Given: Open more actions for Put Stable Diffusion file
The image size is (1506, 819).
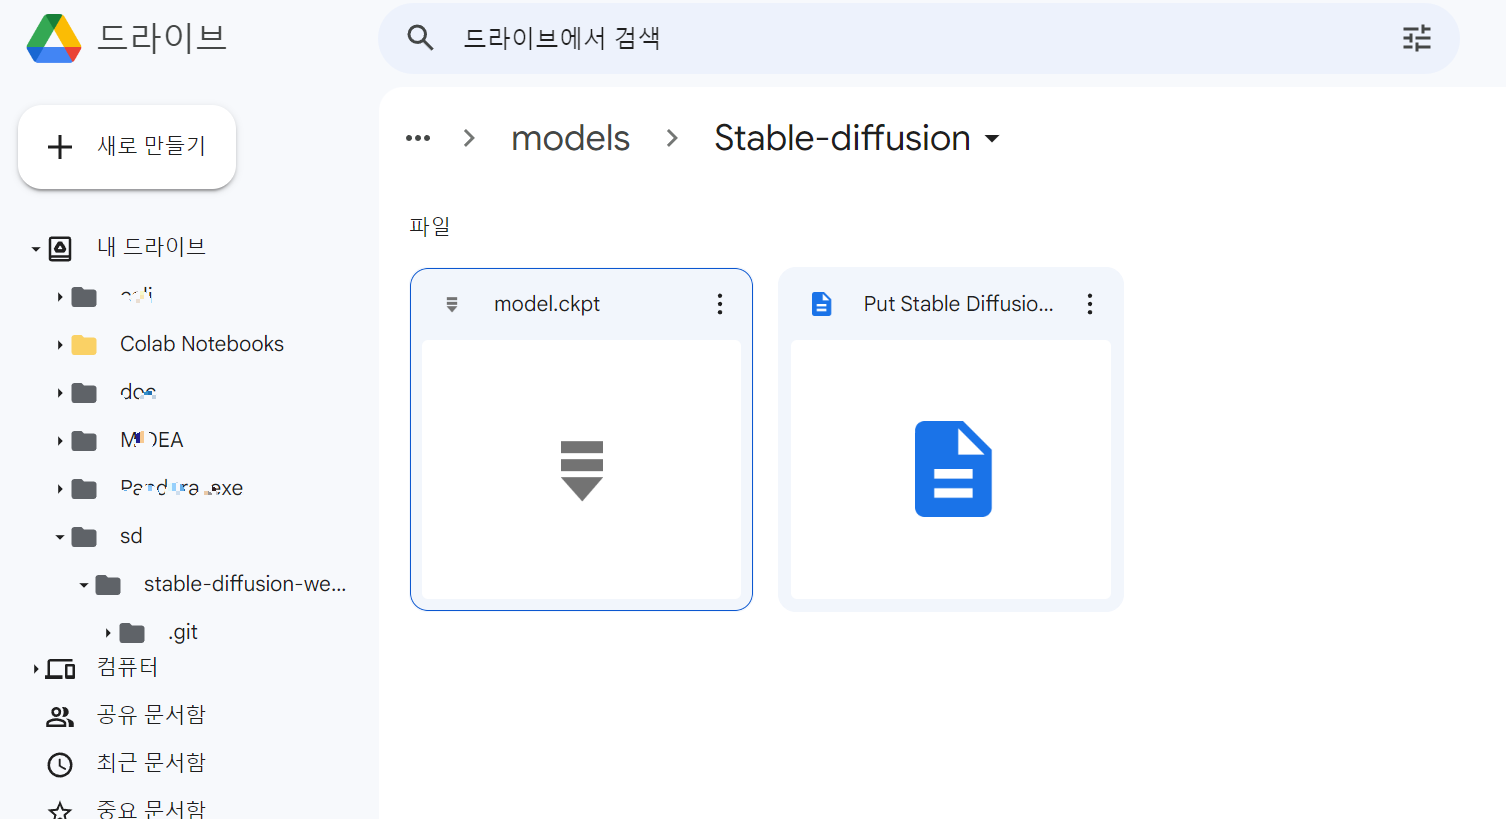Looking at the screenshot, I should (x=1090, y=304).
